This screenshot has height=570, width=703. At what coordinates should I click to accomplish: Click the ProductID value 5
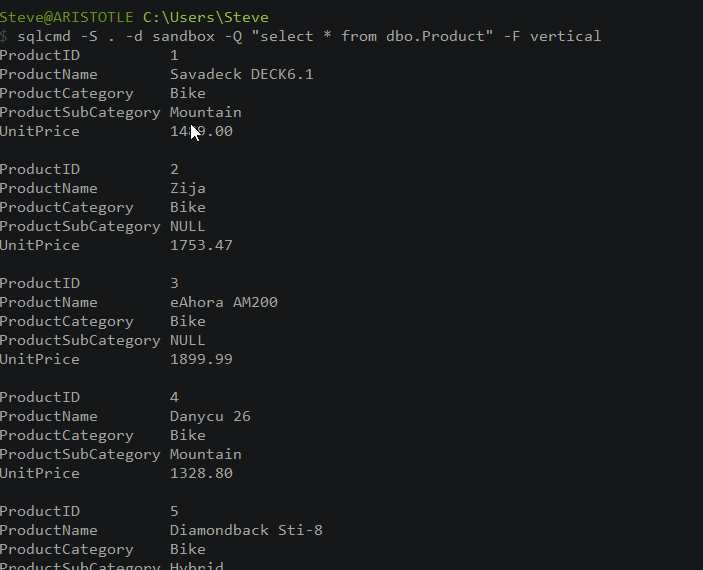tap(175, 511)
